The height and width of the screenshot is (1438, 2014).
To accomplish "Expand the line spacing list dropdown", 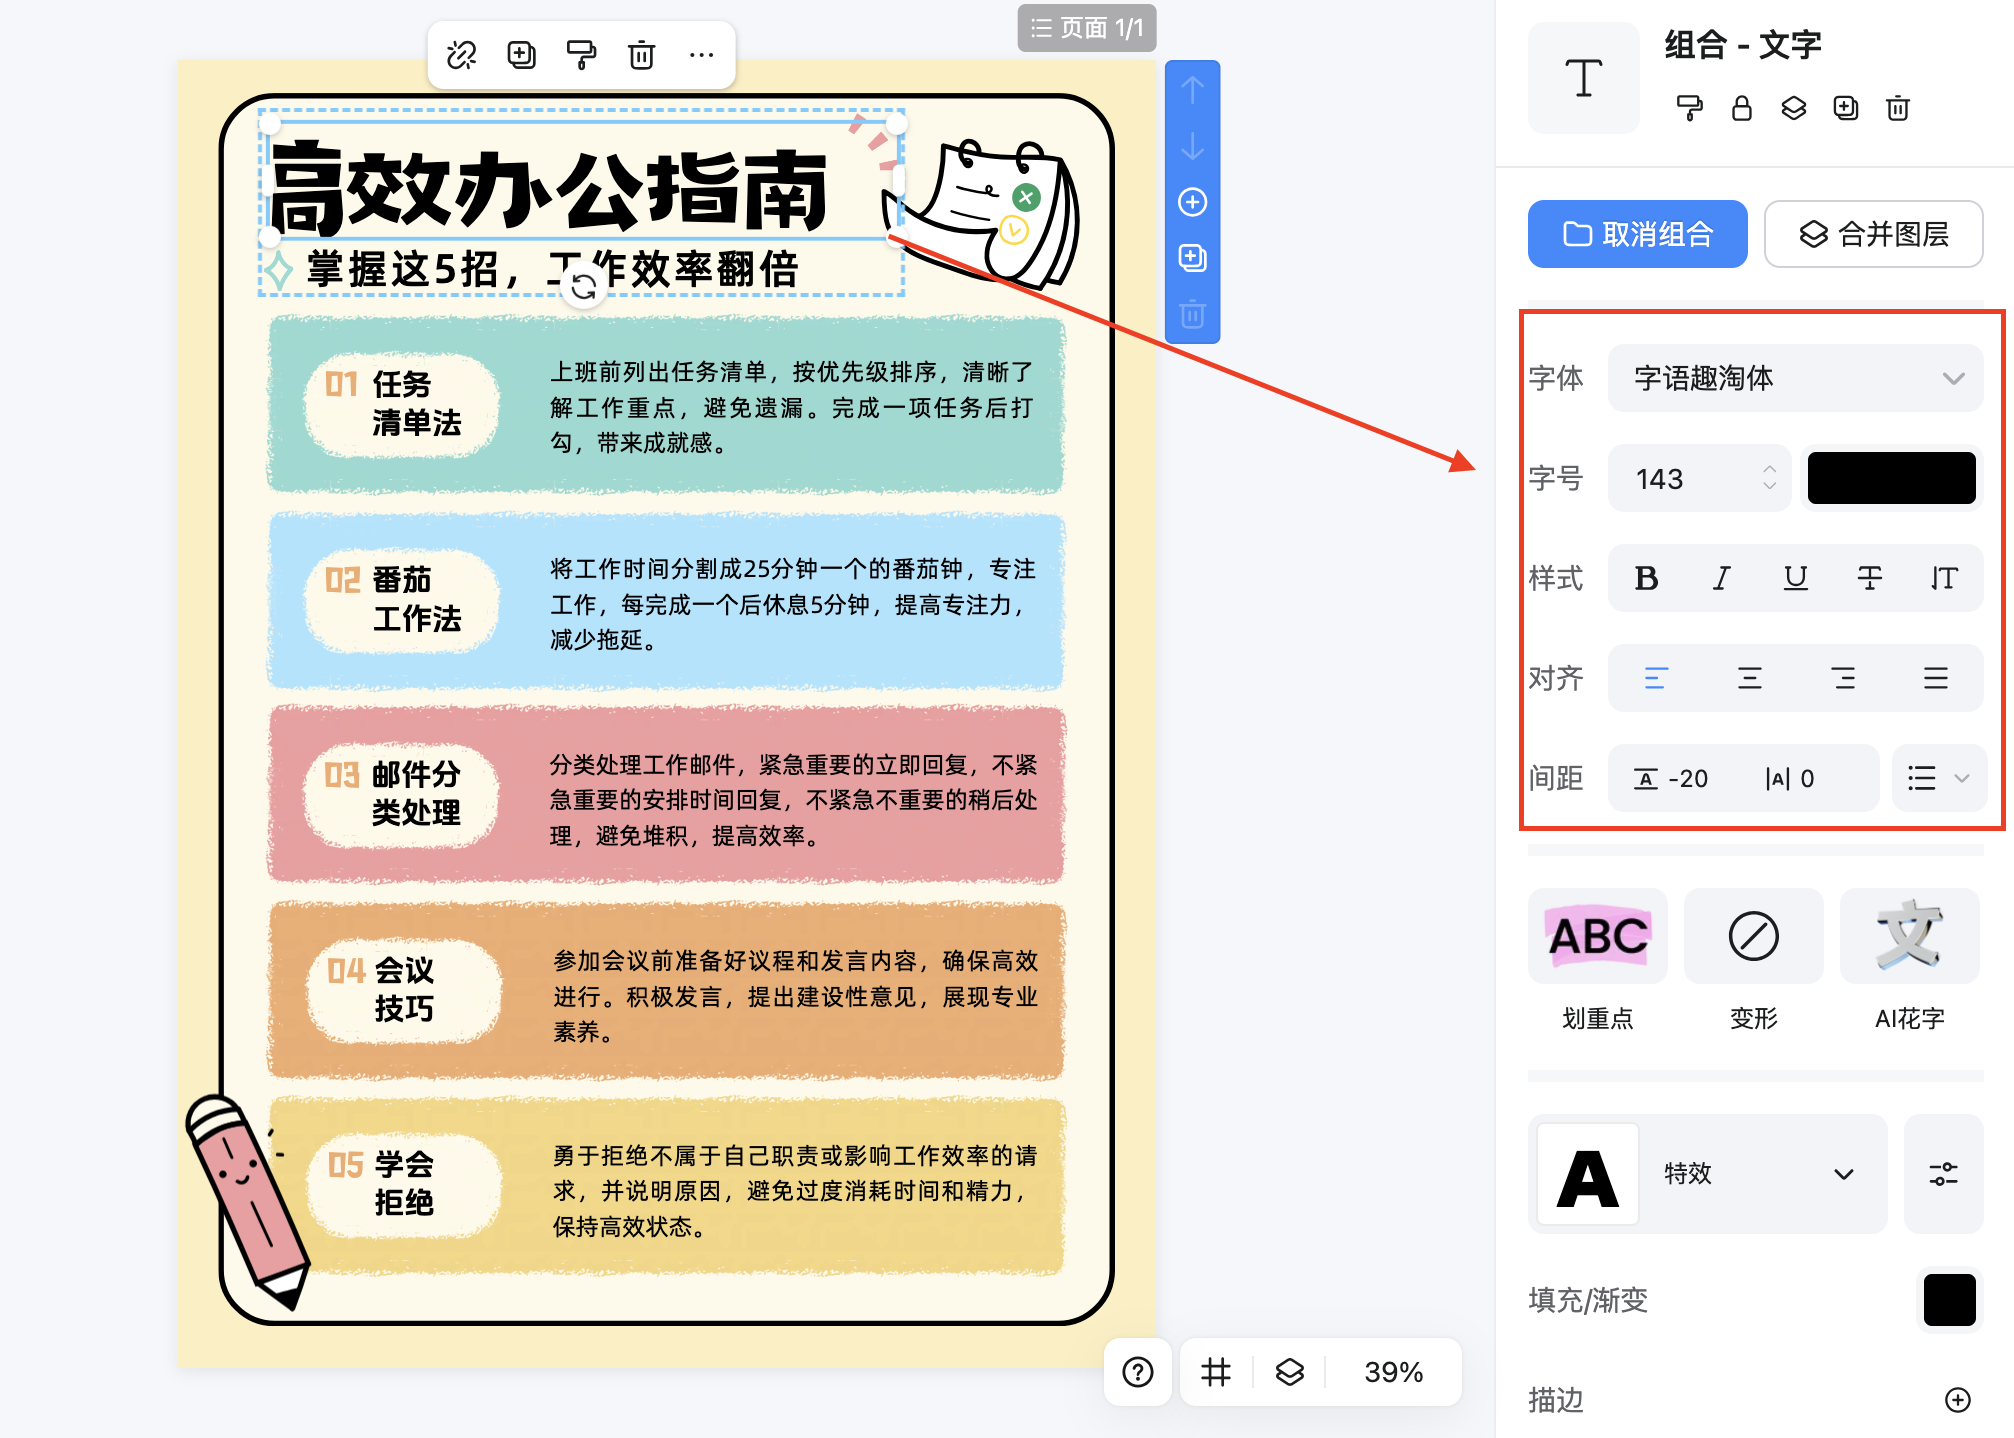I will (x=1938, y=778).
